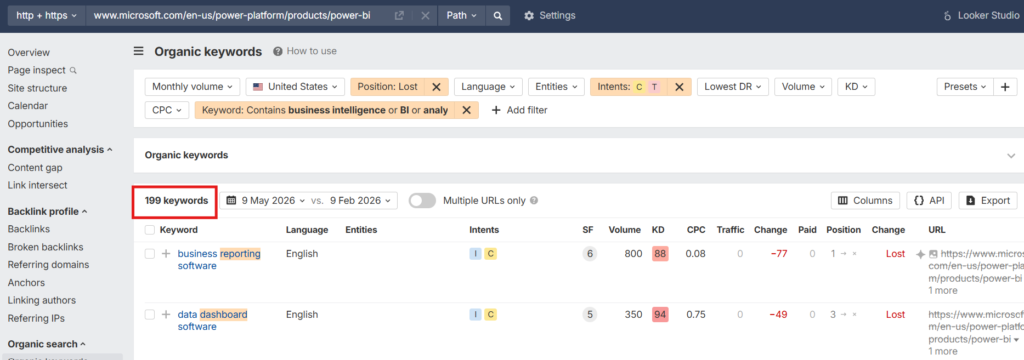This screenshot has height=360, width=1024.
Task: Remove the Intents filter
Action: 679,87
